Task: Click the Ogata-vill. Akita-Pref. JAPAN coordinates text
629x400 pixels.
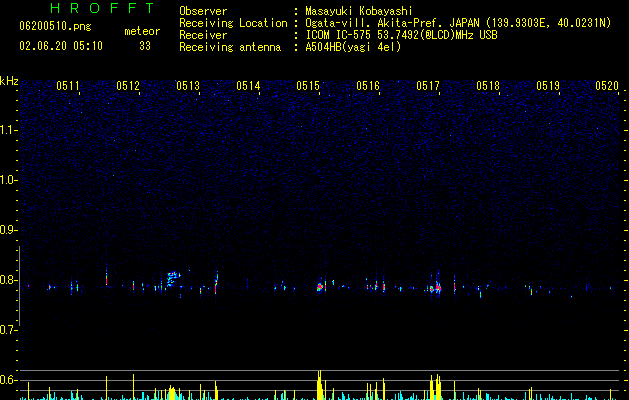Action: point(458,23)
